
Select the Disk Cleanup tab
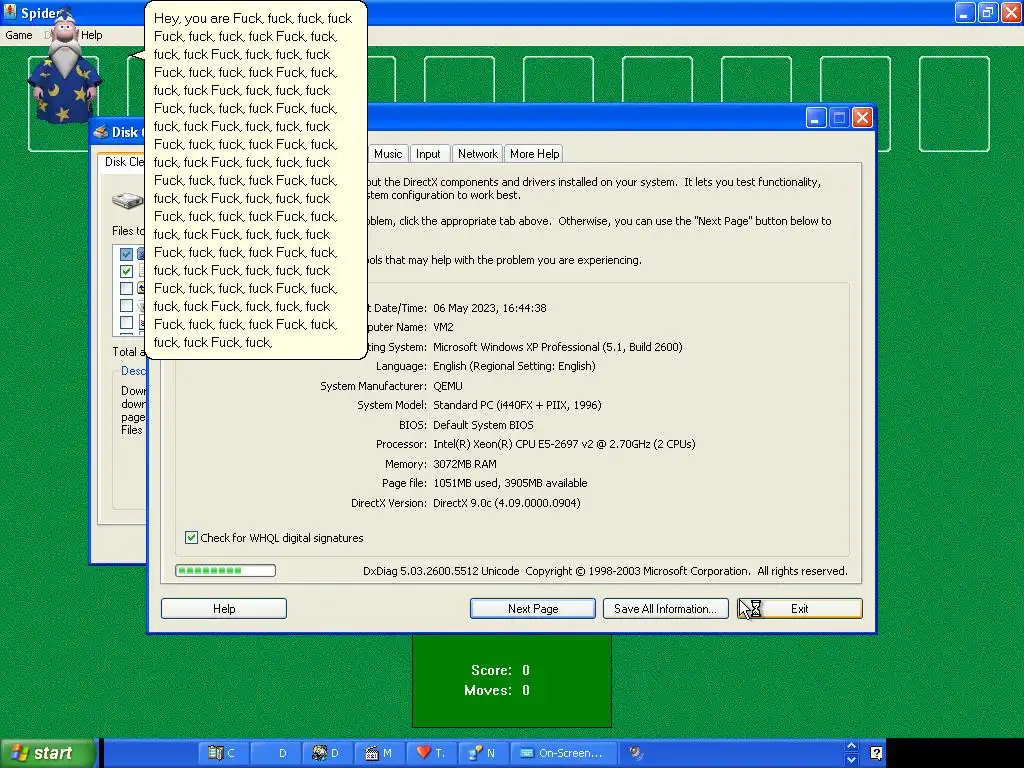pyautogui.click(x=123, y=162)
